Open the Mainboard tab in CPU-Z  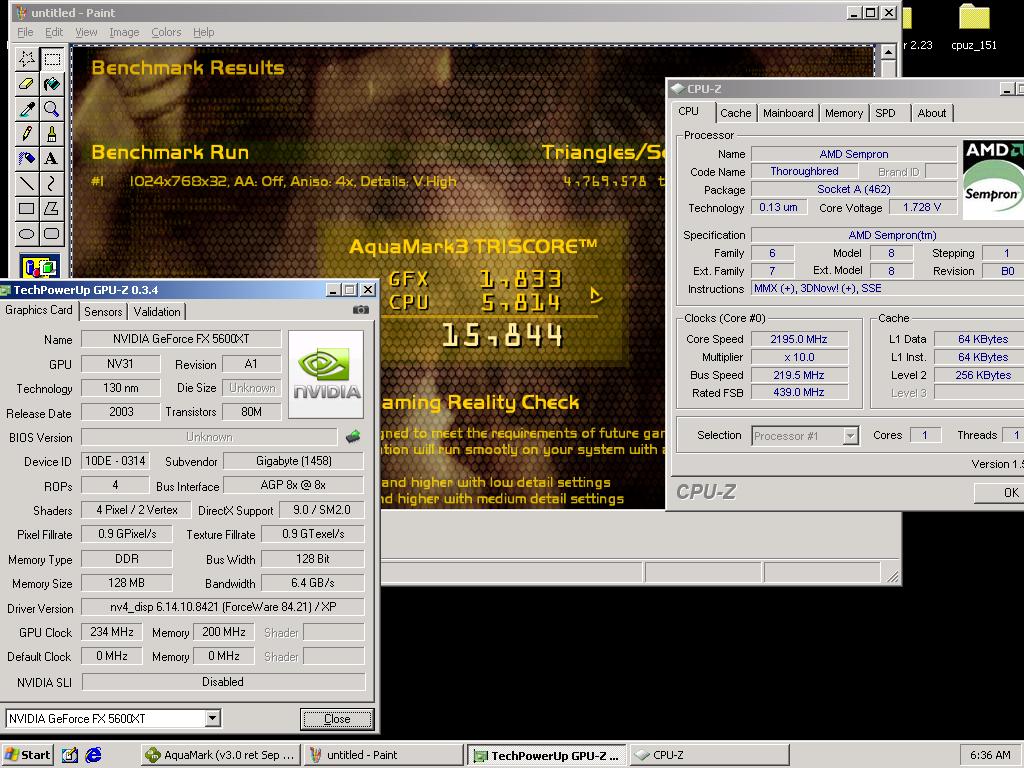(788, 113)
